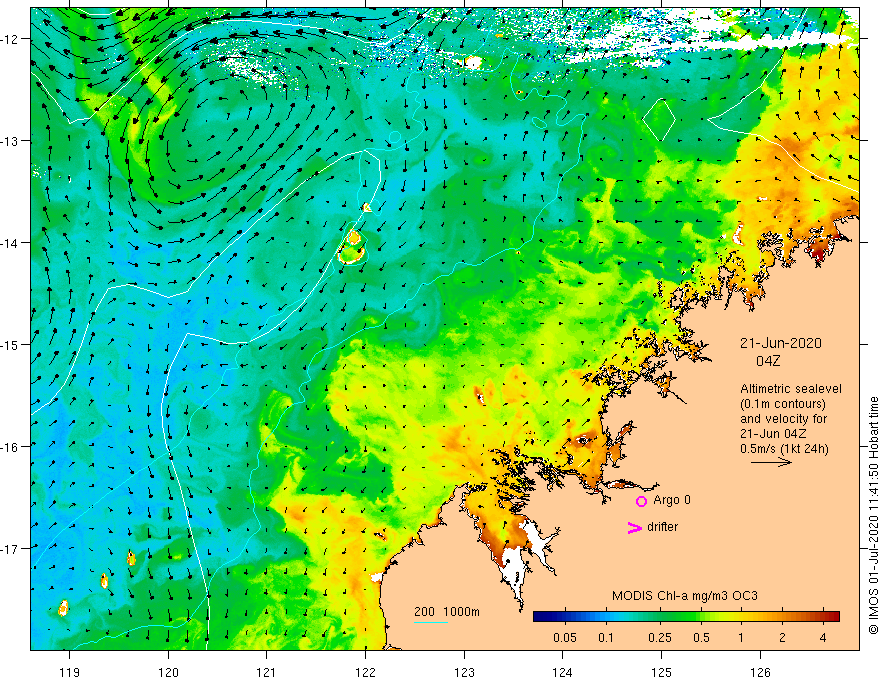Click the '0.5m/s (1kt 24h)' scale text
Image resolution: width=880 pixels, height=680 pixels.
point(784,449)
